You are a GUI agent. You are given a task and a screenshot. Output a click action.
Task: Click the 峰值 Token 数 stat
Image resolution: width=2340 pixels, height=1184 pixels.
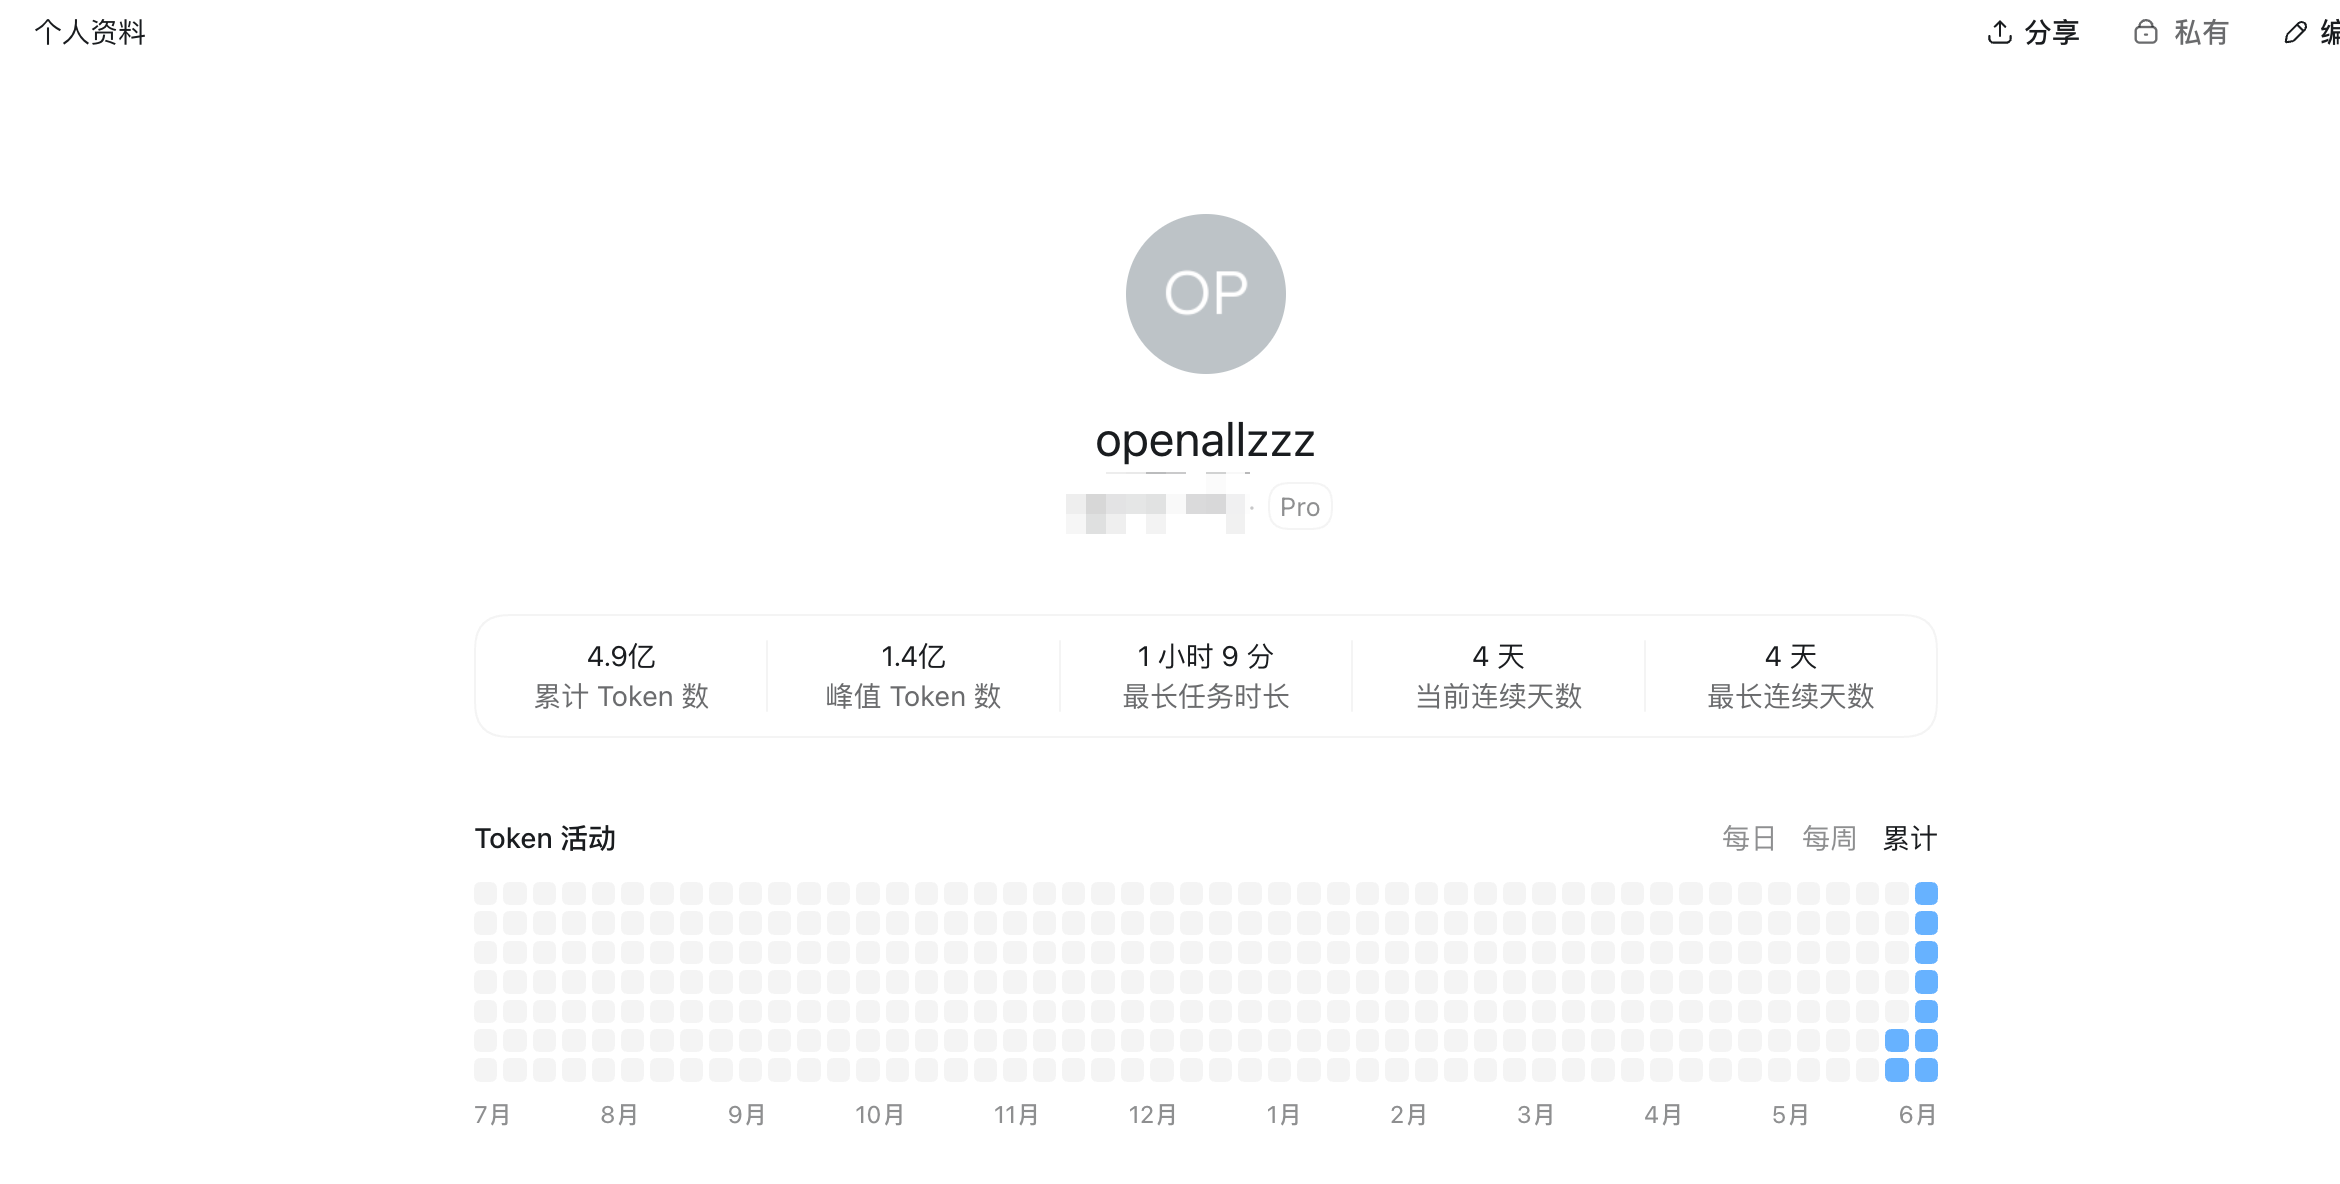click(x=913, y=676)
